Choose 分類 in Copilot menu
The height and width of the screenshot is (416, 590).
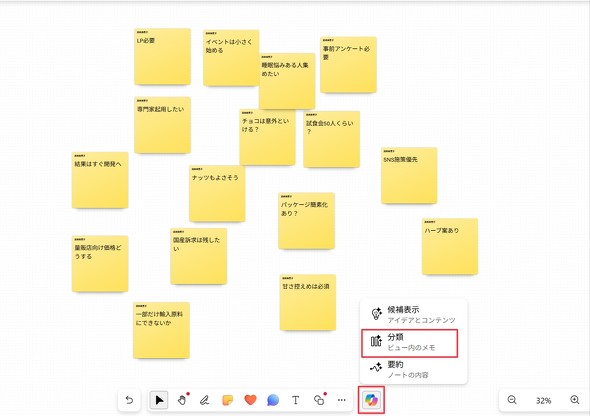point(410,342)
